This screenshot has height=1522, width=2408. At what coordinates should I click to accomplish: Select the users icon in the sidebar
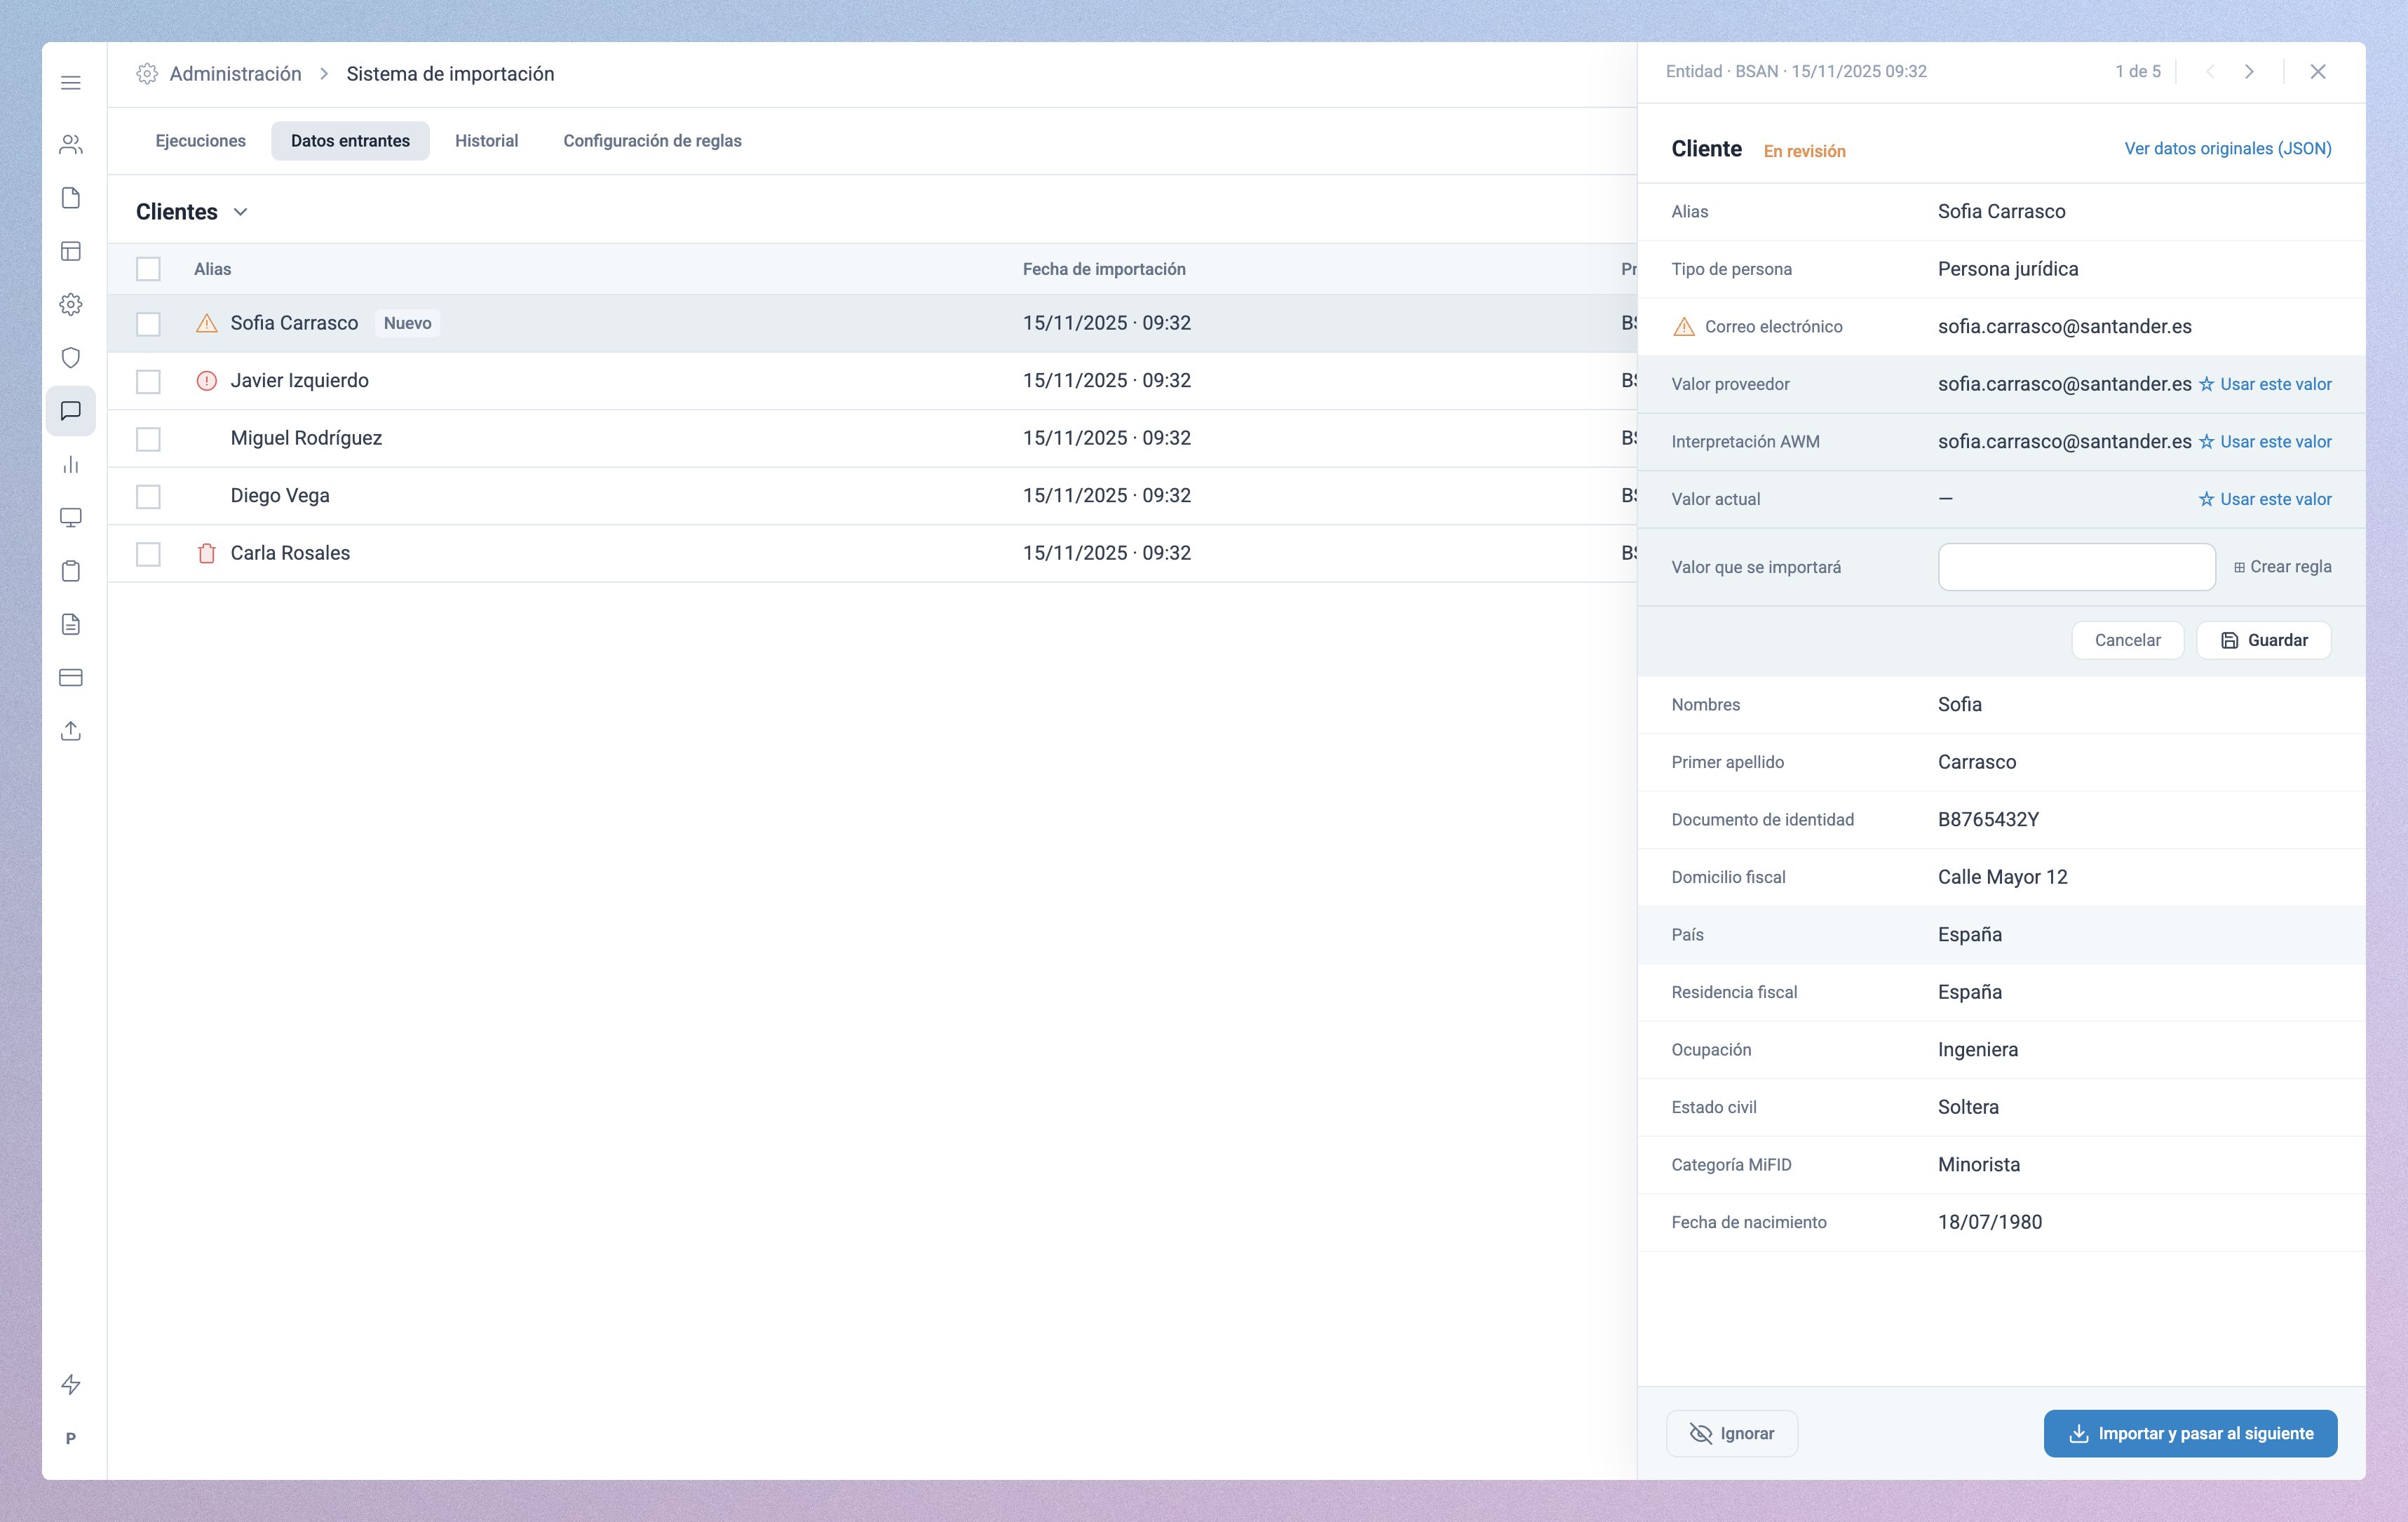pyautogui.click(x=71, y=144)
